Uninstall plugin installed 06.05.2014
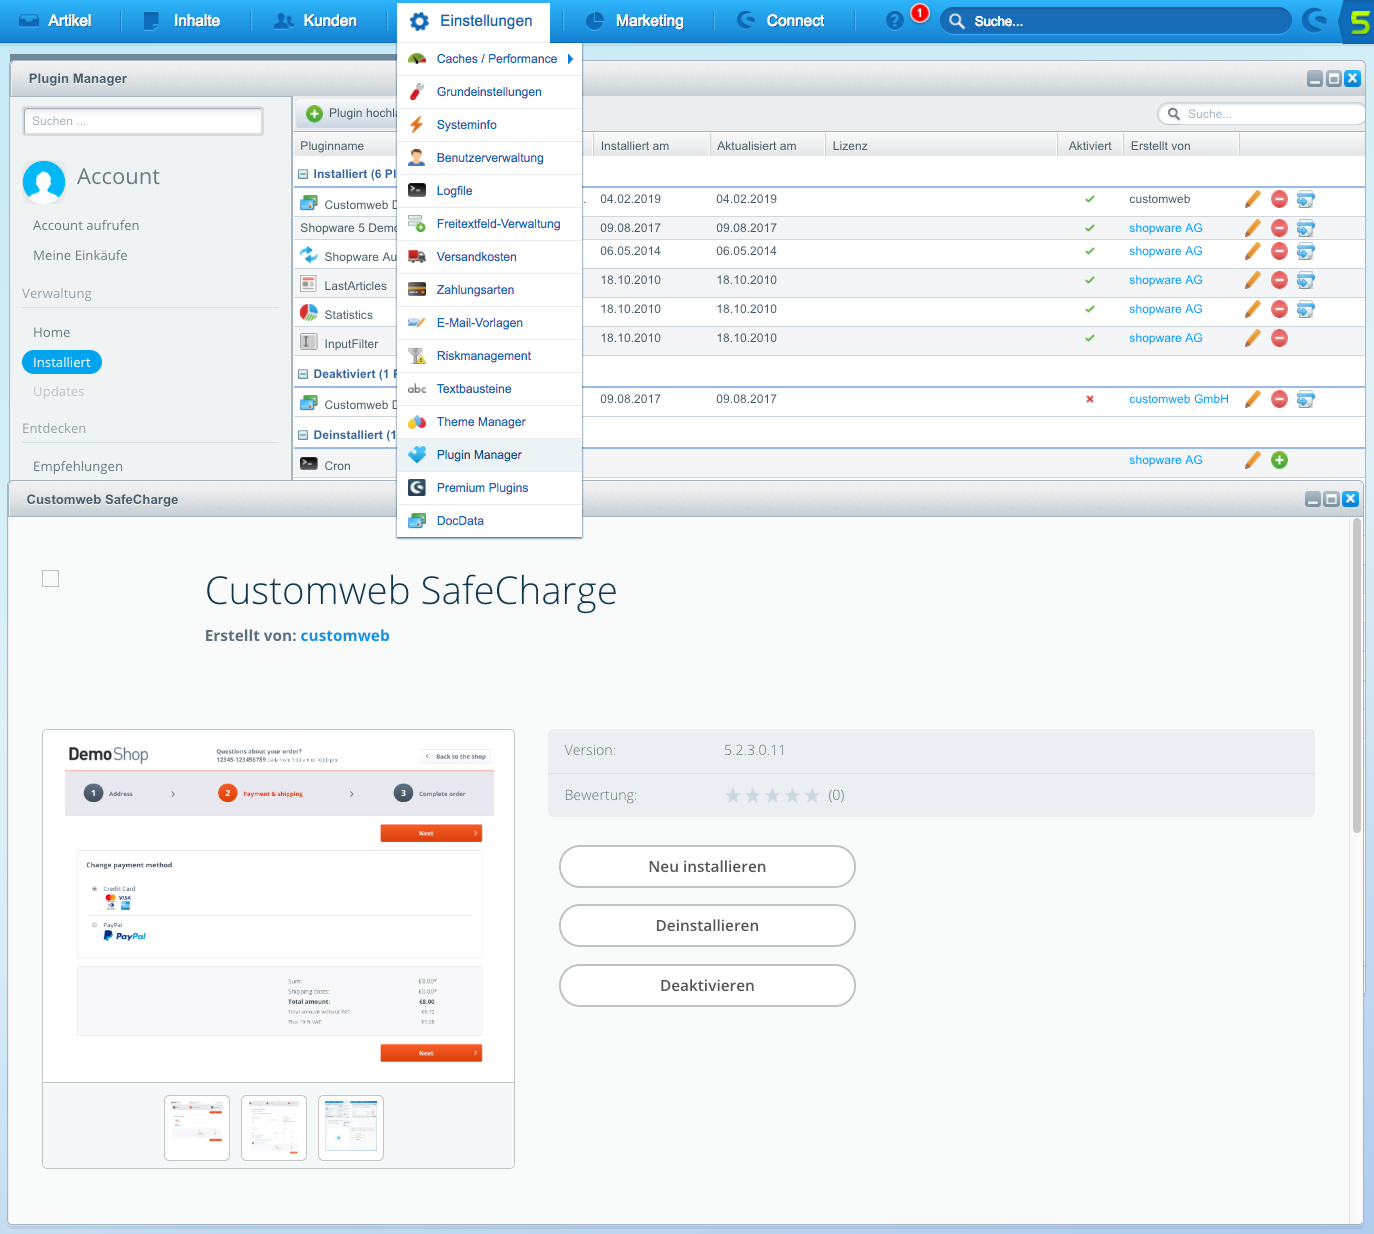Image resolution: width=1374 pixels, height=1234 pixels. pyautogui.click(x=1279, y=251)
